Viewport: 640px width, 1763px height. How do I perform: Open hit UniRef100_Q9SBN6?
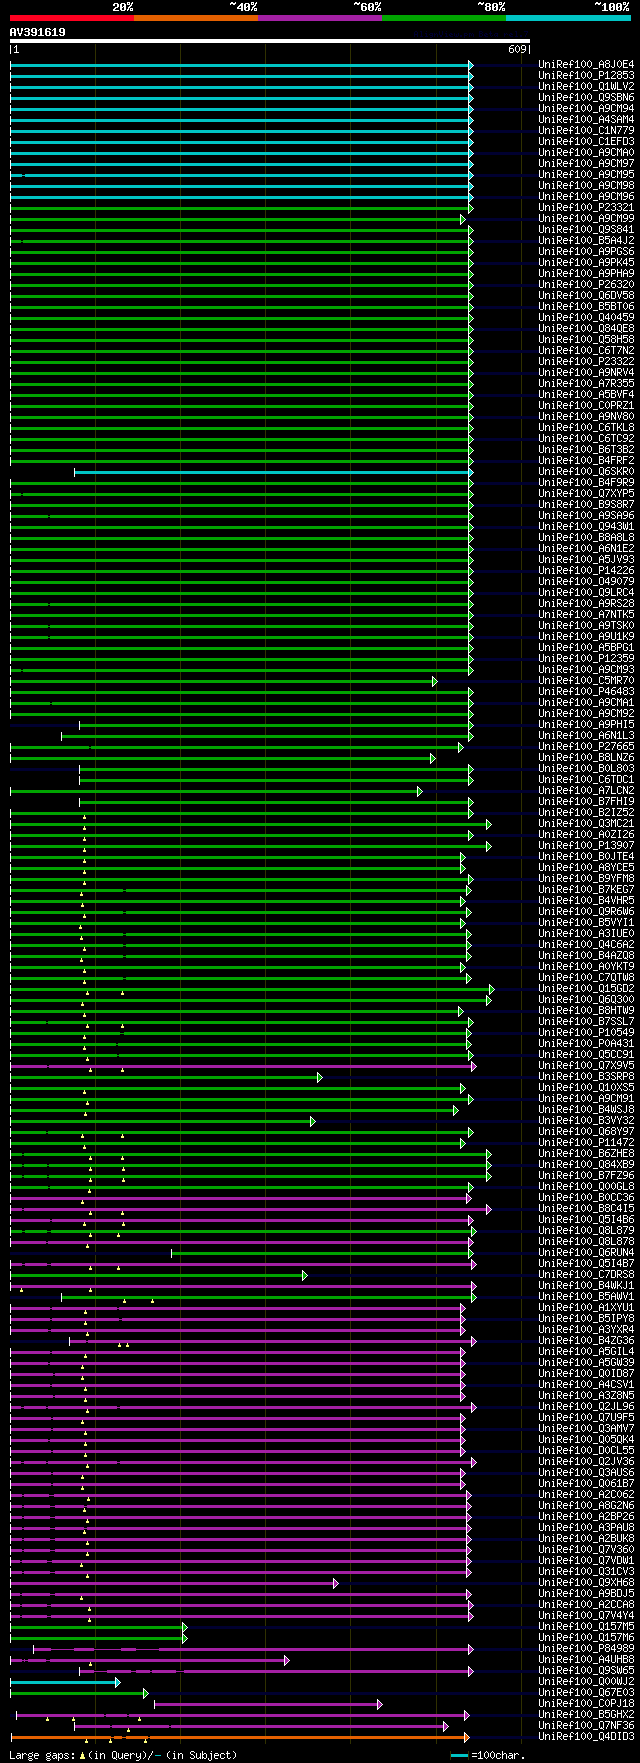click(586, 97)
